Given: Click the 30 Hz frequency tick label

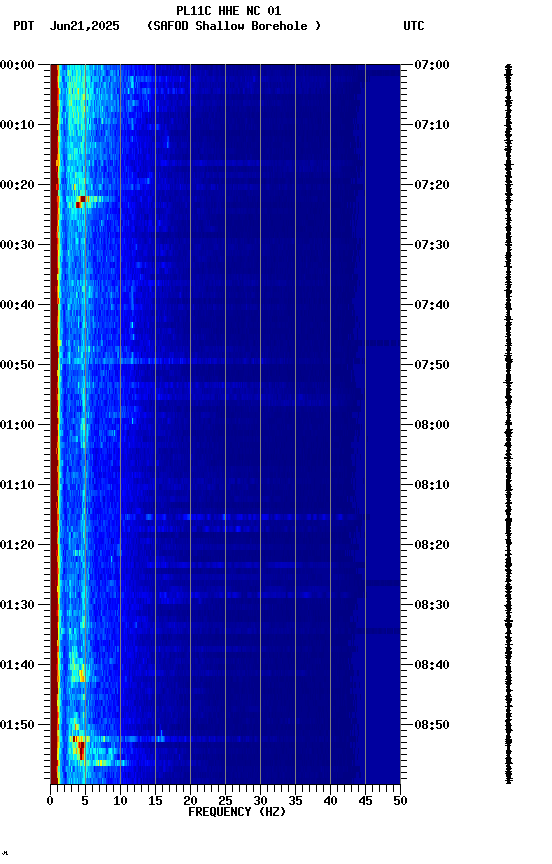Looking at the screenshot, I should [260, 802].
